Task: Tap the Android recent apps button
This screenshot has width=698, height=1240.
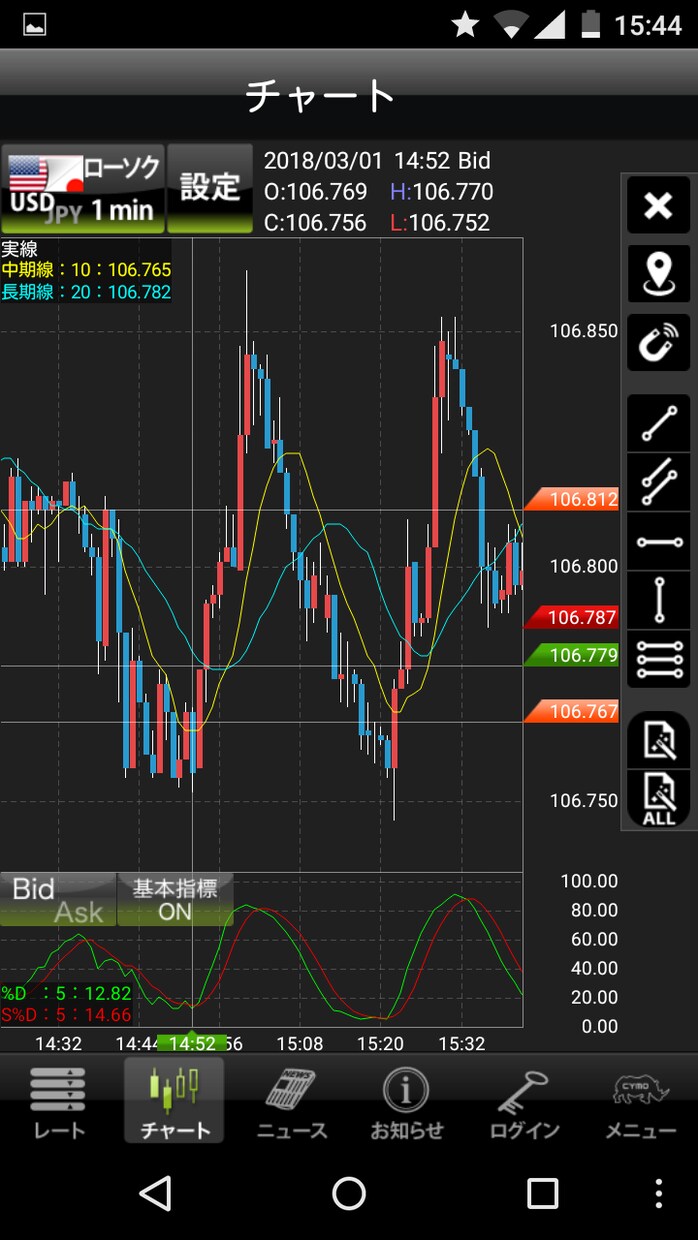Action: tap(542, 1193)
